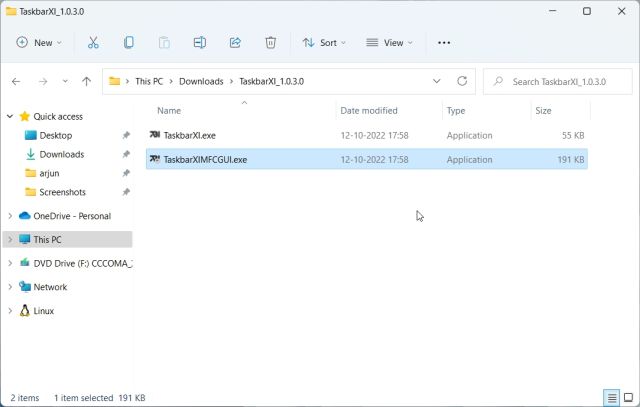Select the TaskbarXI.exe file
640x407 pixels.
[x=189, y=135]
